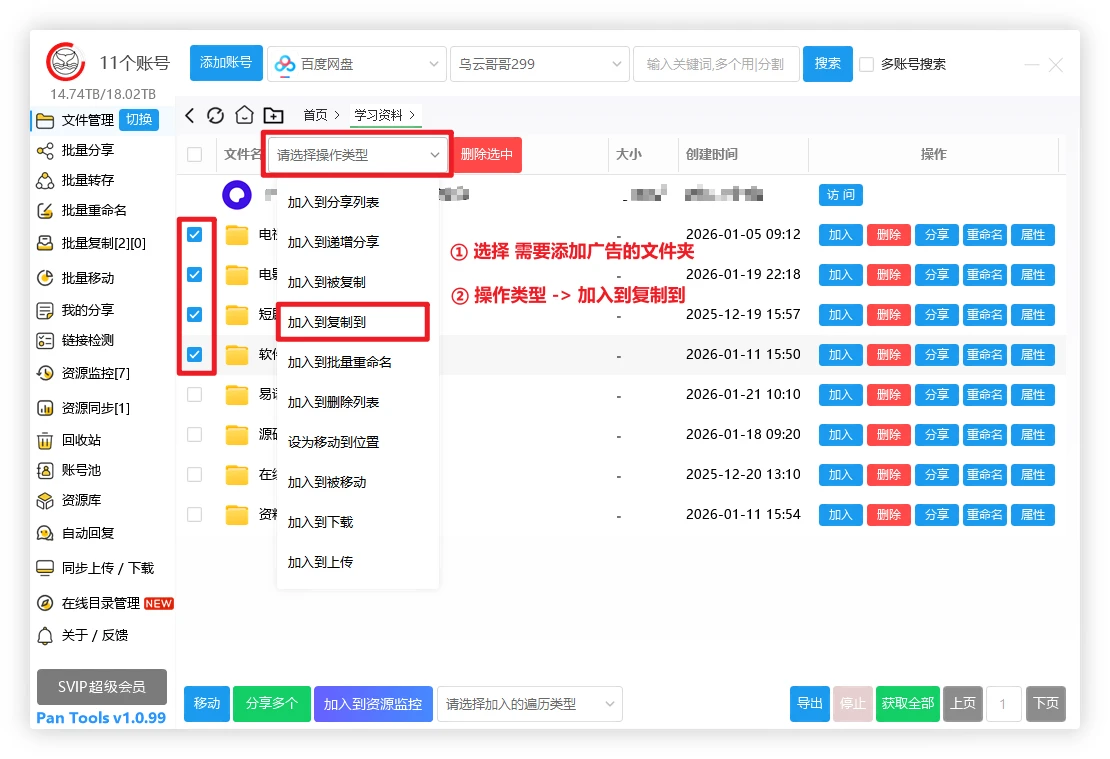This screenshot has height=759, width=1110.
Task: Click the red 删除选中 button
Action: click(487, 154)
